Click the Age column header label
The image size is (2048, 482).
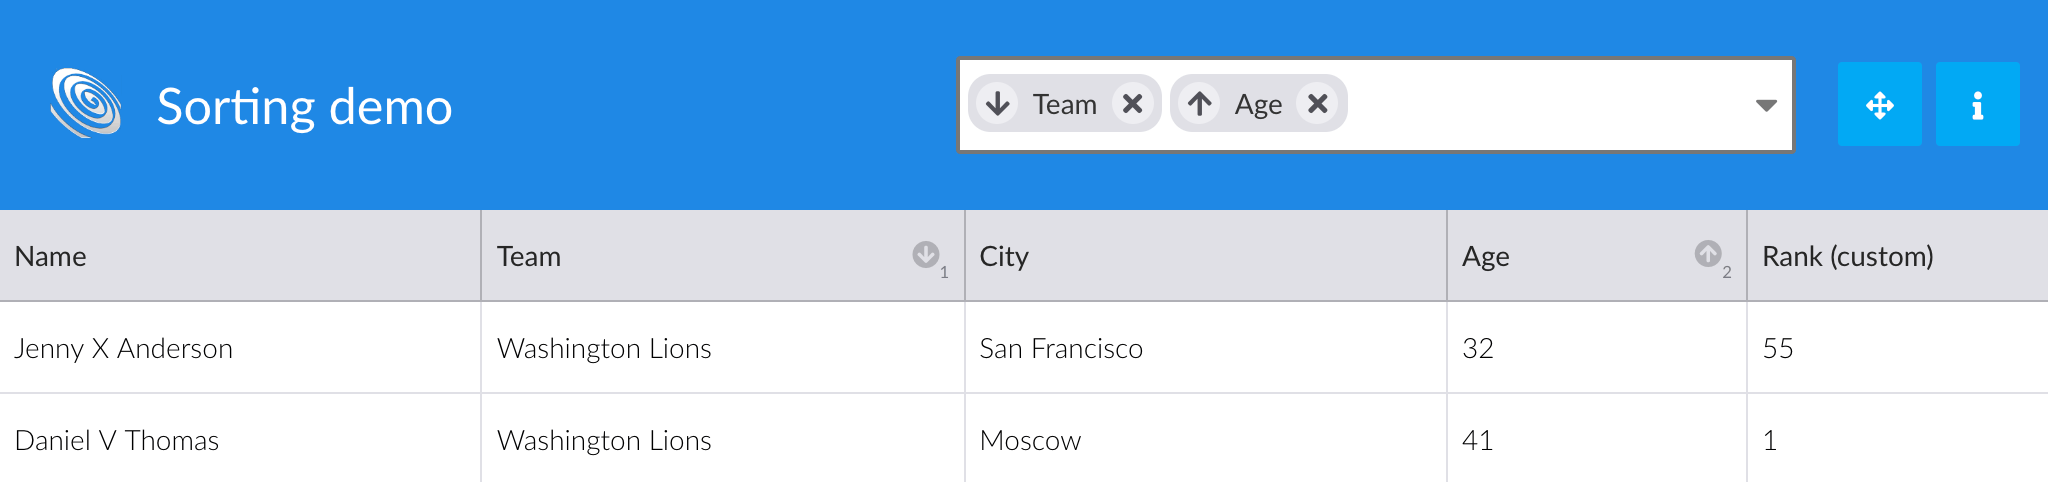click(1486, 258)
